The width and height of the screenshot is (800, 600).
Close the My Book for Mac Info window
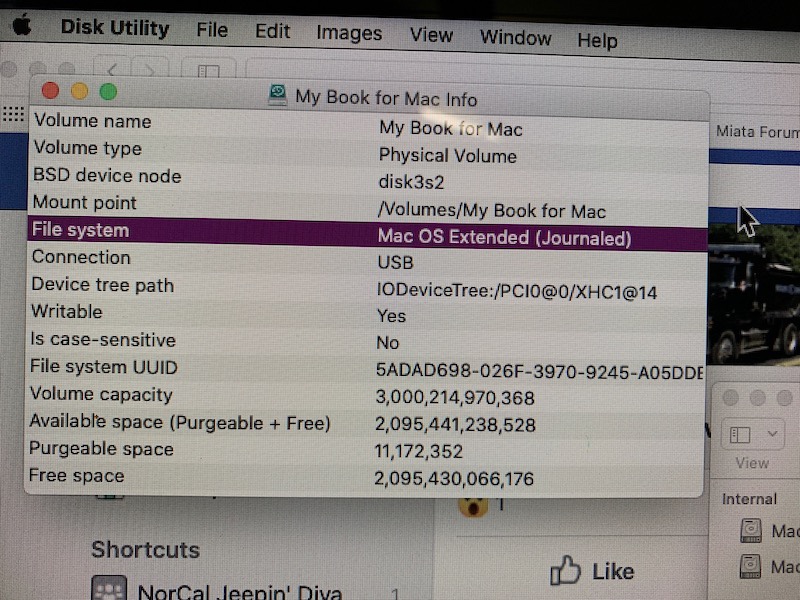click(50, 91)
